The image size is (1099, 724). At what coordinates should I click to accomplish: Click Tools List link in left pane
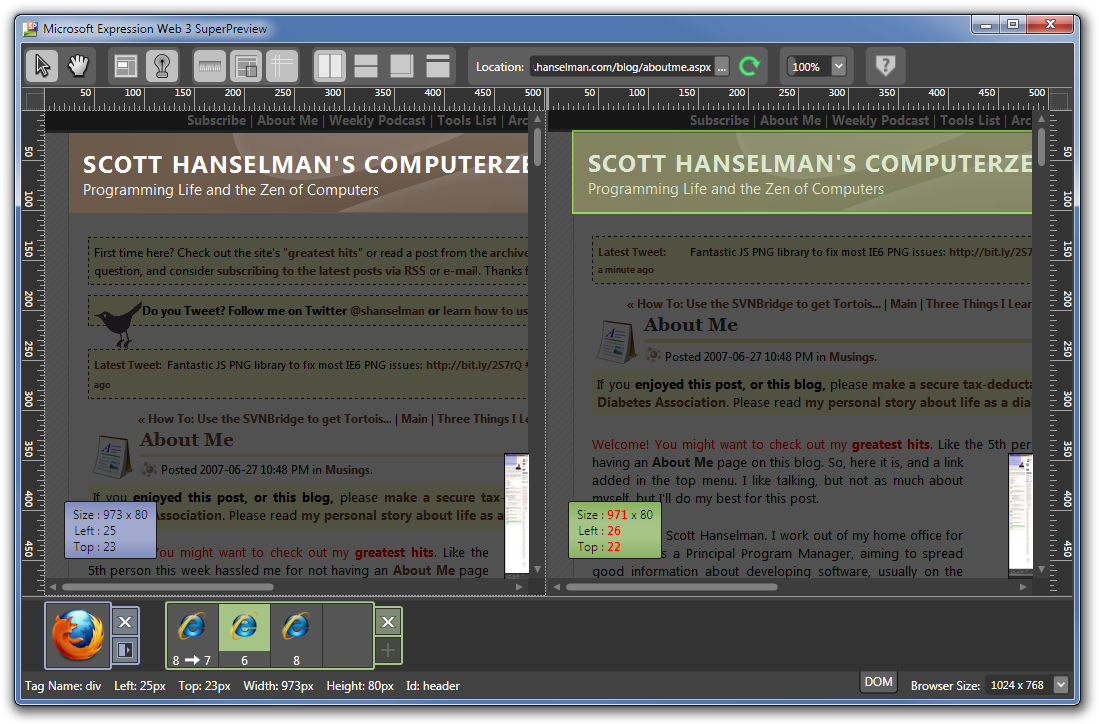click(x=467, y=121)
